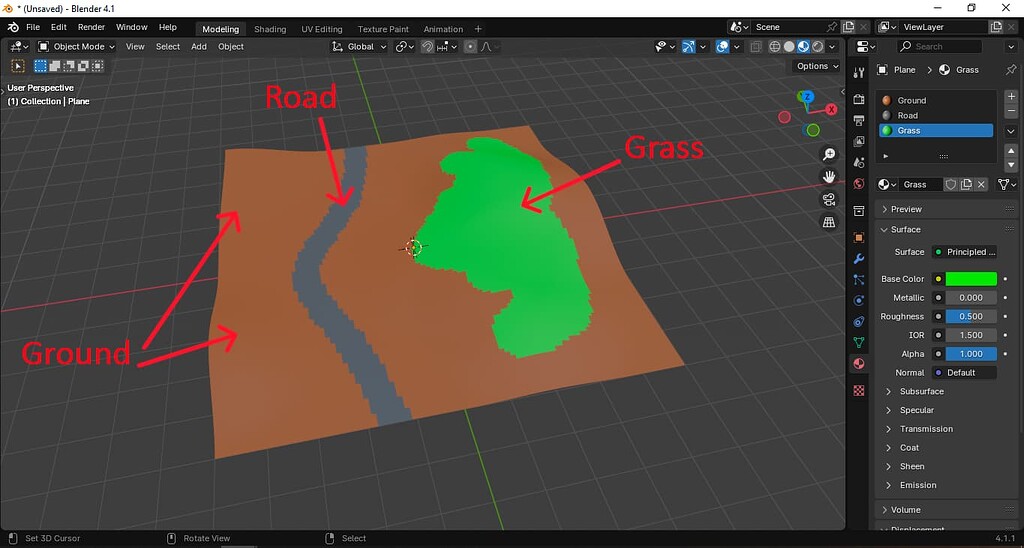
Task: Expand the Subsurface section
Action: pyautogui.click(x=921, y=391)
